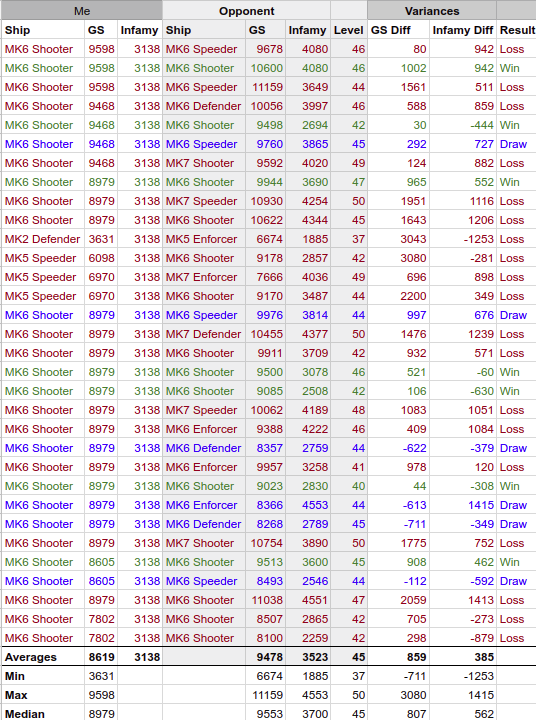
Task: Select the 'Averages' row label cell
Action: [x=43, y=657]
